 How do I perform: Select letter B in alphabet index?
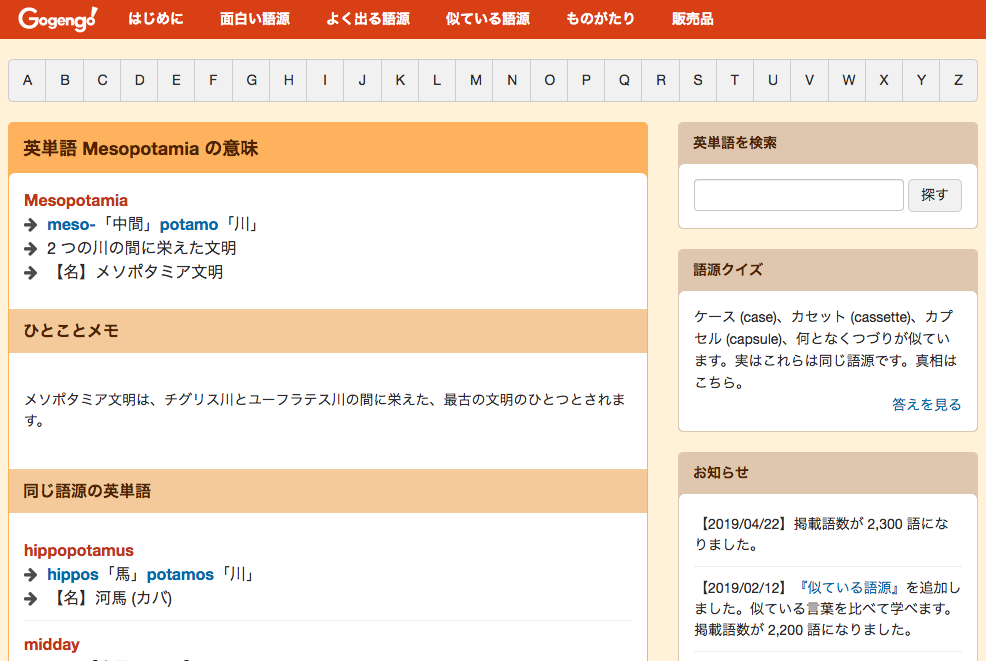pos(65,81)
